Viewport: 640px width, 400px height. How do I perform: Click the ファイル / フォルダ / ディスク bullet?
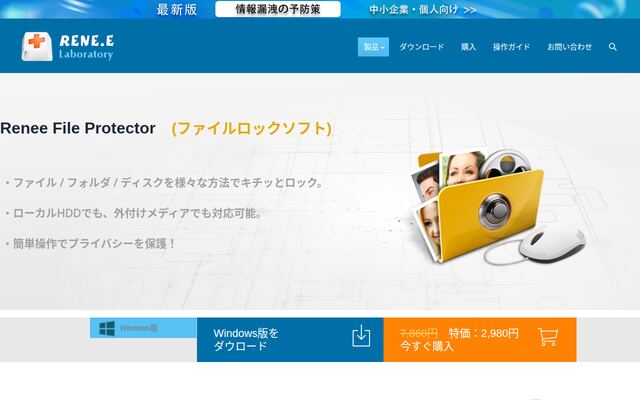pos(164,182)
